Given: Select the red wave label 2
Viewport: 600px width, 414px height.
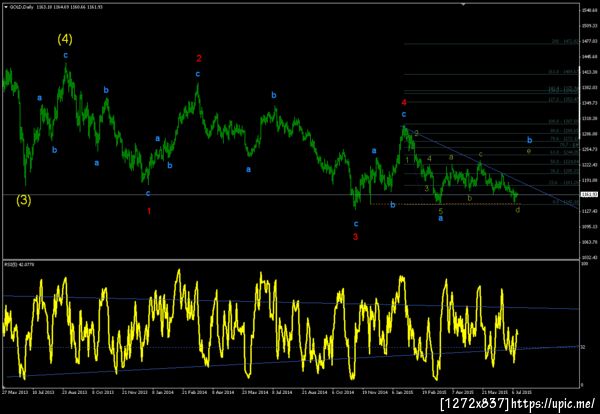Looking at the screenshot, I should coord(199,58).
